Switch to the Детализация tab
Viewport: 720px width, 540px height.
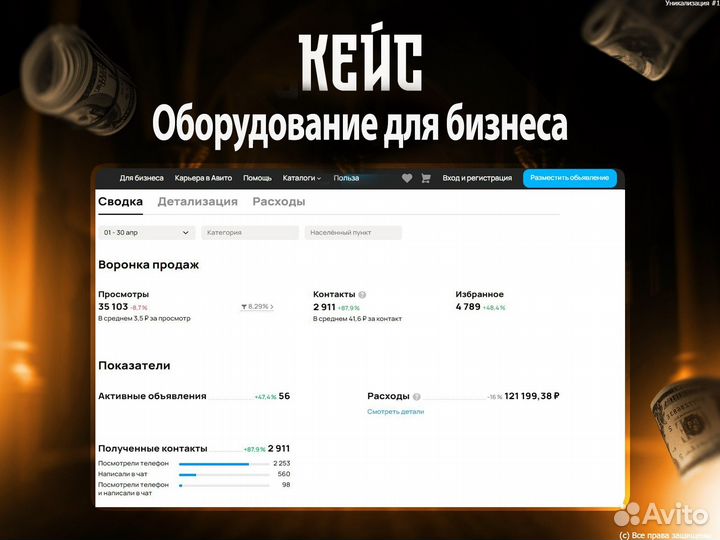coord(197,202)
